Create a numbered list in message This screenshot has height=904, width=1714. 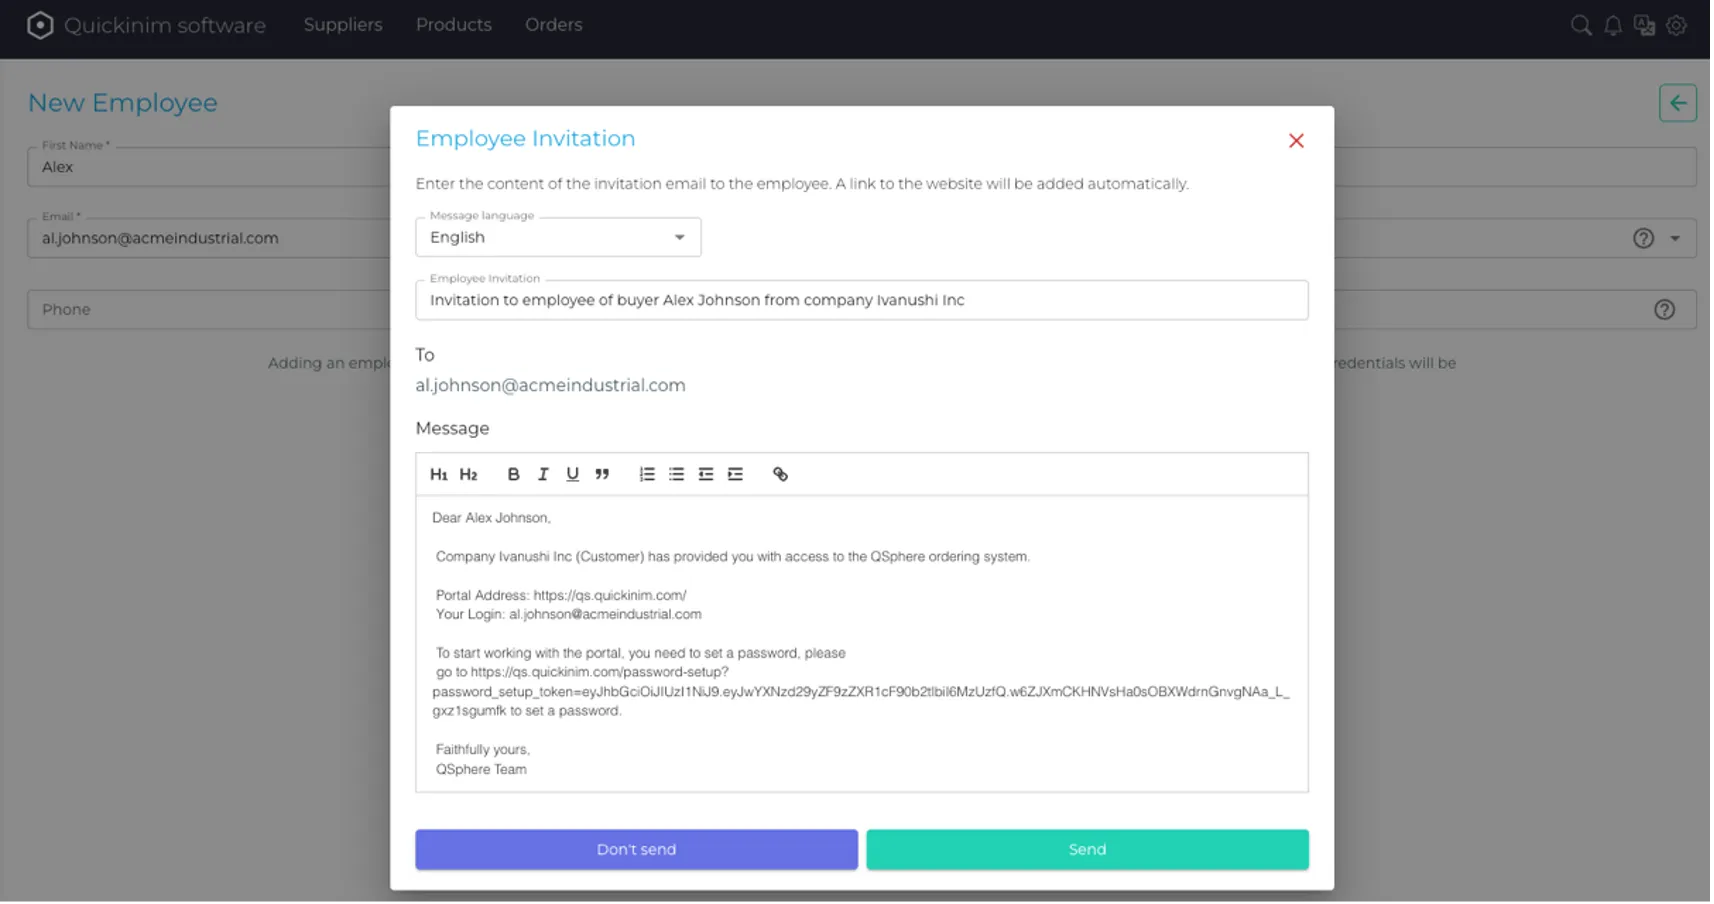647,474
